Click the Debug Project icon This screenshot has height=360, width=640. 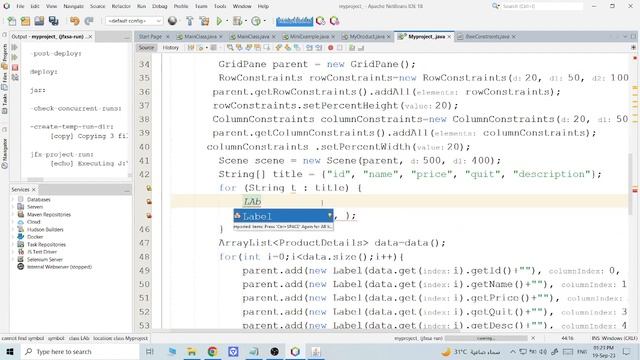(237, 21)
